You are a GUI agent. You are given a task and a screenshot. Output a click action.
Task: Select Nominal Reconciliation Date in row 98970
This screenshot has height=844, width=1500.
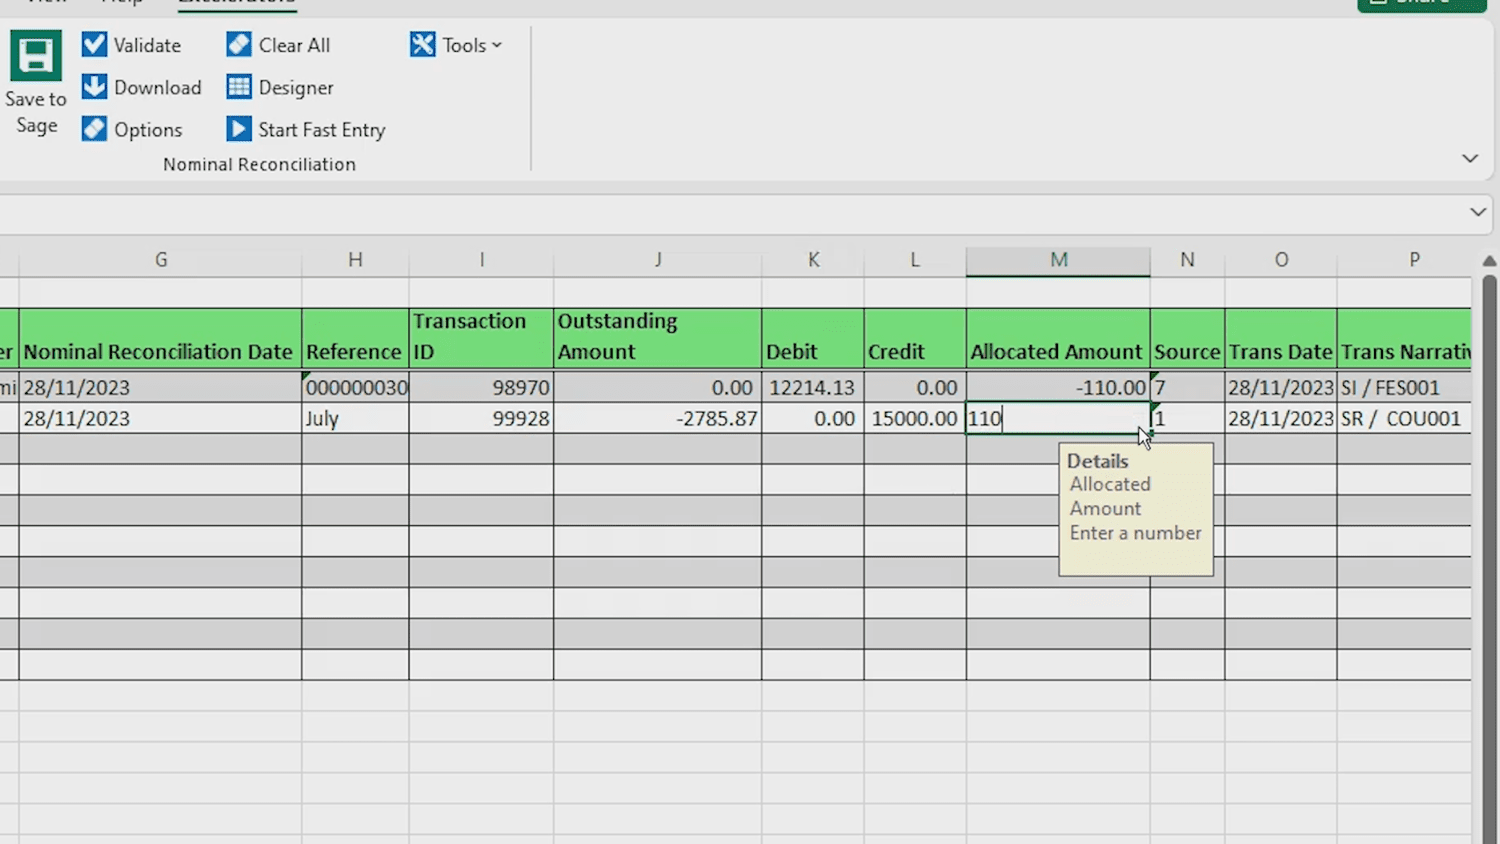pyautogui.click(x=160, y=387)
